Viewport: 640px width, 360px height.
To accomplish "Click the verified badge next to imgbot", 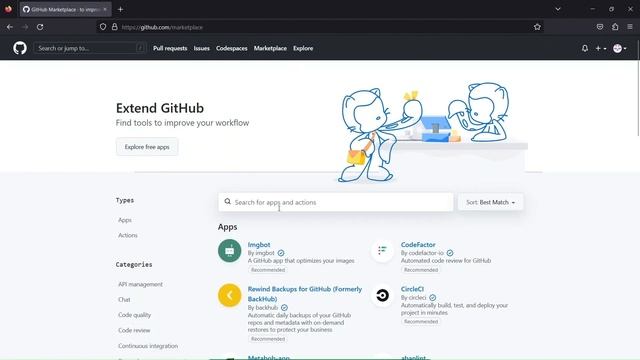I will [x=281, y=253].
